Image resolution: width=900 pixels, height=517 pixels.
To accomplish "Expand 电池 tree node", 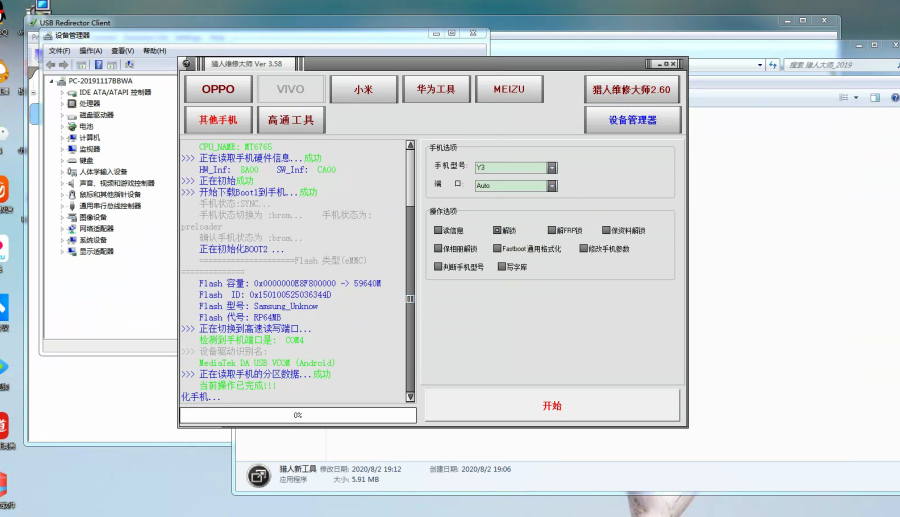I will pyautogui.click(x=63, y=126).
